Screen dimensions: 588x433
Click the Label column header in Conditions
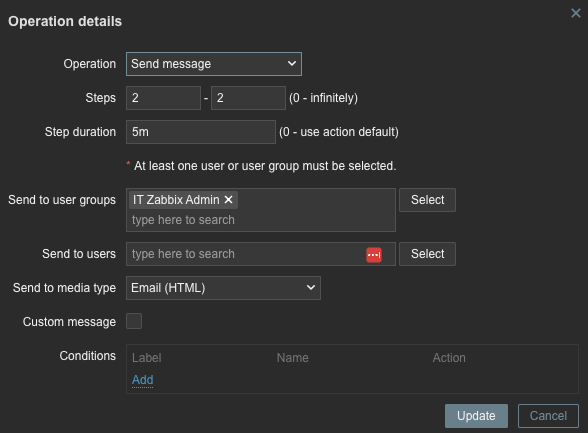pyautogui.click(x=147, y=358)
